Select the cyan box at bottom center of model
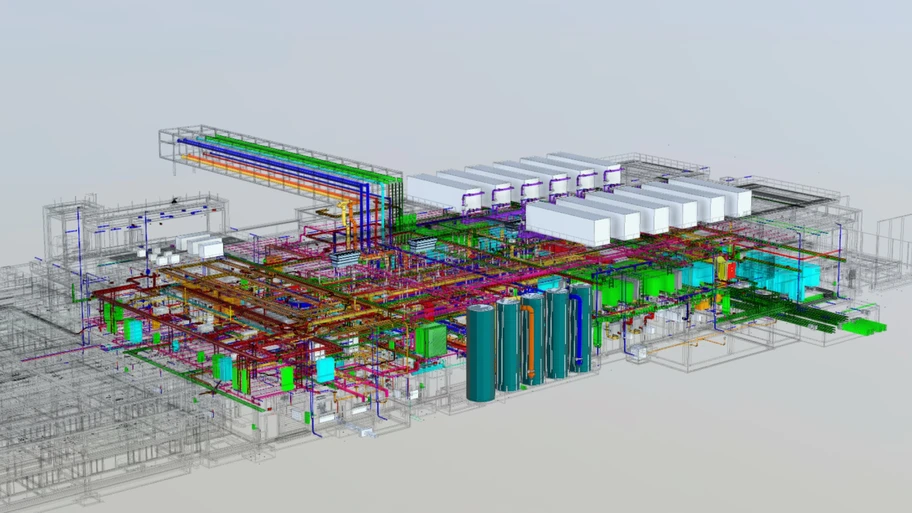 point(325,369)
